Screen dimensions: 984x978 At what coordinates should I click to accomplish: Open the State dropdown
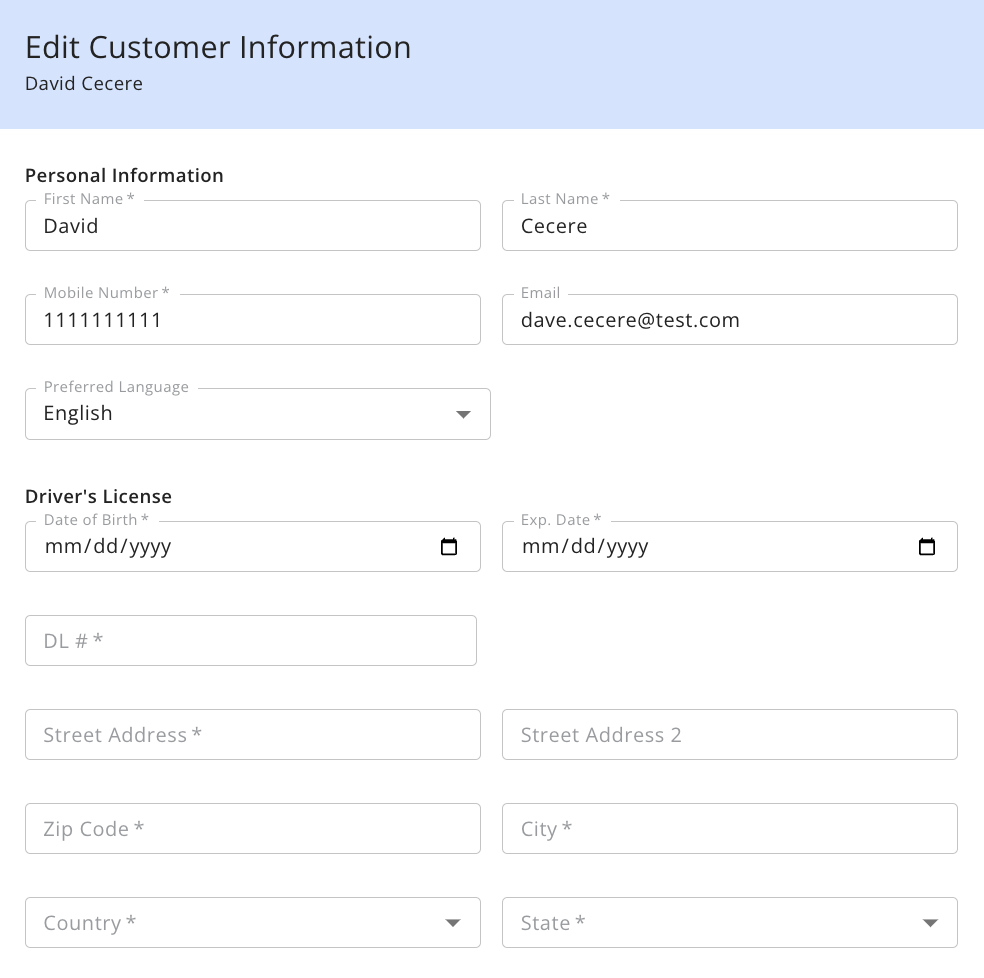(730, 922)
